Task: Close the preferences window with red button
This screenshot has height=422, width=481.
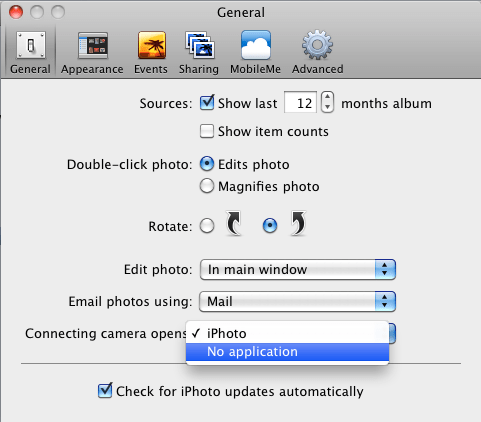Action: pos(16,12)
